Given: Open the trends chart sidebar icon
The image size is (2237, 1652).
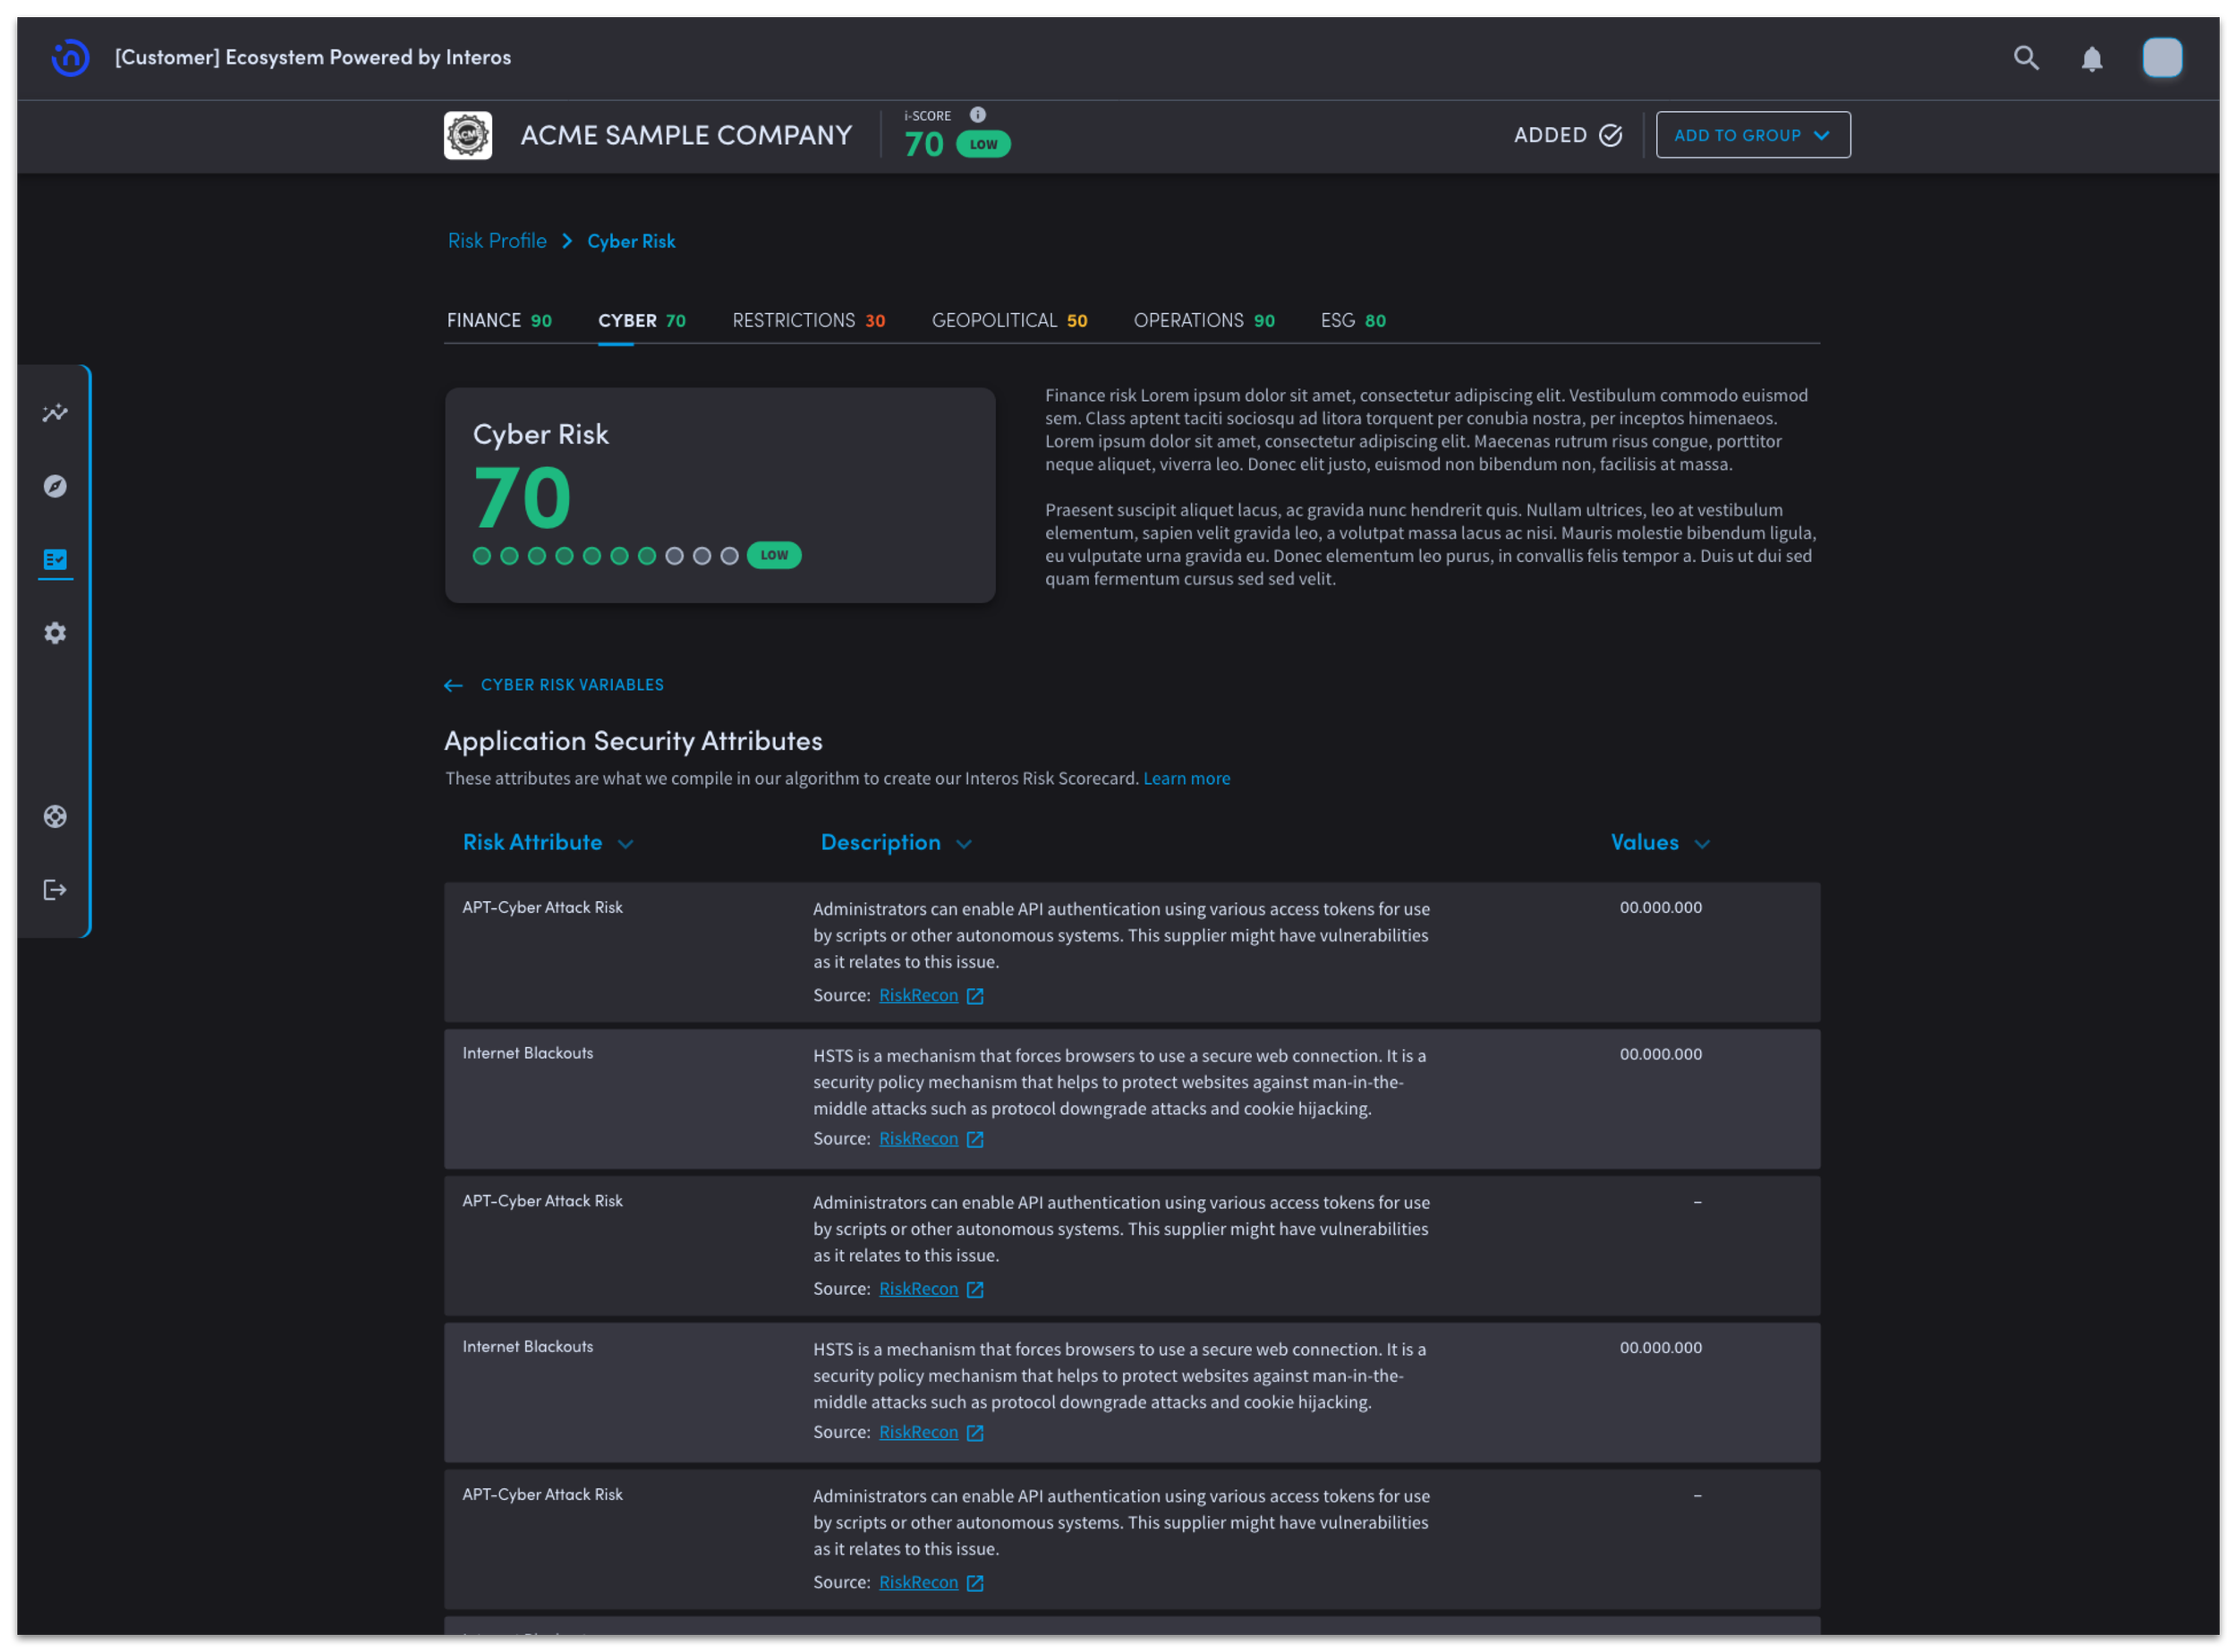Looking at the screenshot, I should click(55, 413).
